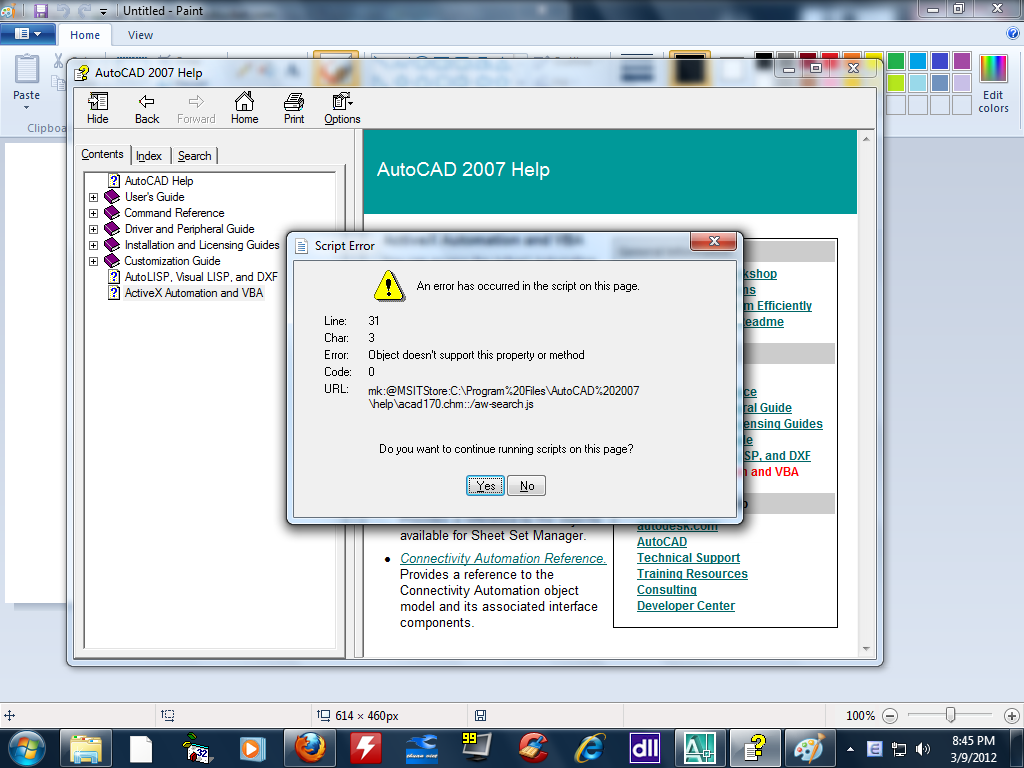The width and height of the screenshot is (1024, 768).
Task: Select AutoLISP, Visual LISP, and DXF topic
Action: tap(201, 277)
